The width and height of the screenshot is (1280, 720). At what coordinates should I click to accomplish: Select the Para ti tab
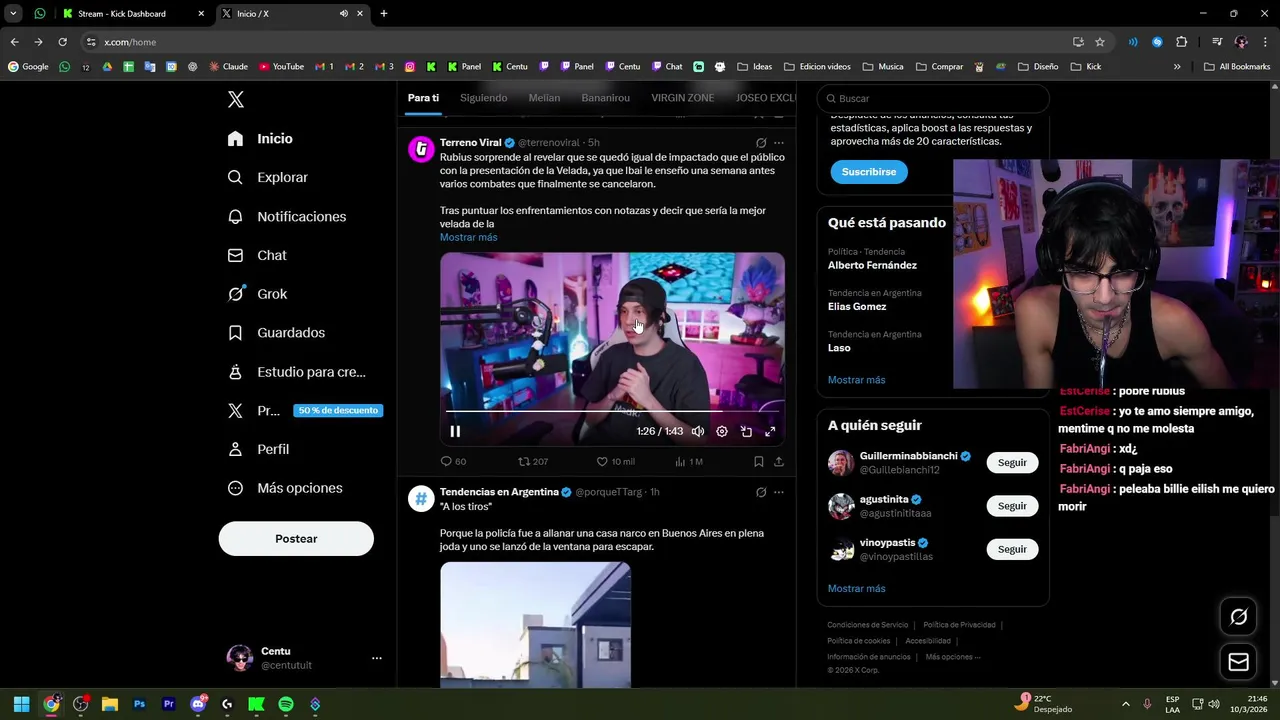click(423, 98)
